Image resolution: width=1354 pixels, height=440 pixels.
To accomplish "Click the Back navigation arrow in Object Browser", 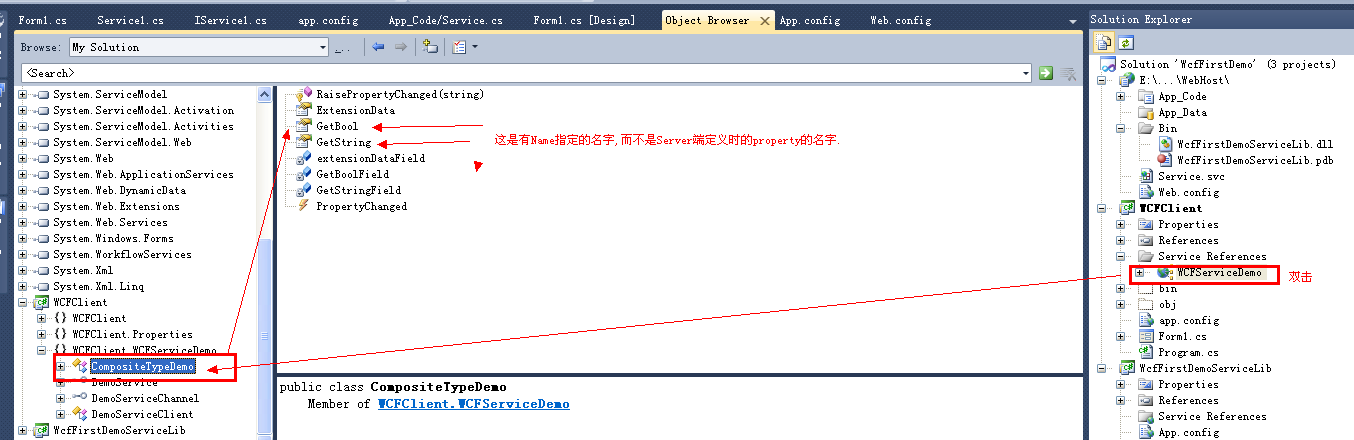I will coord(378,47).
